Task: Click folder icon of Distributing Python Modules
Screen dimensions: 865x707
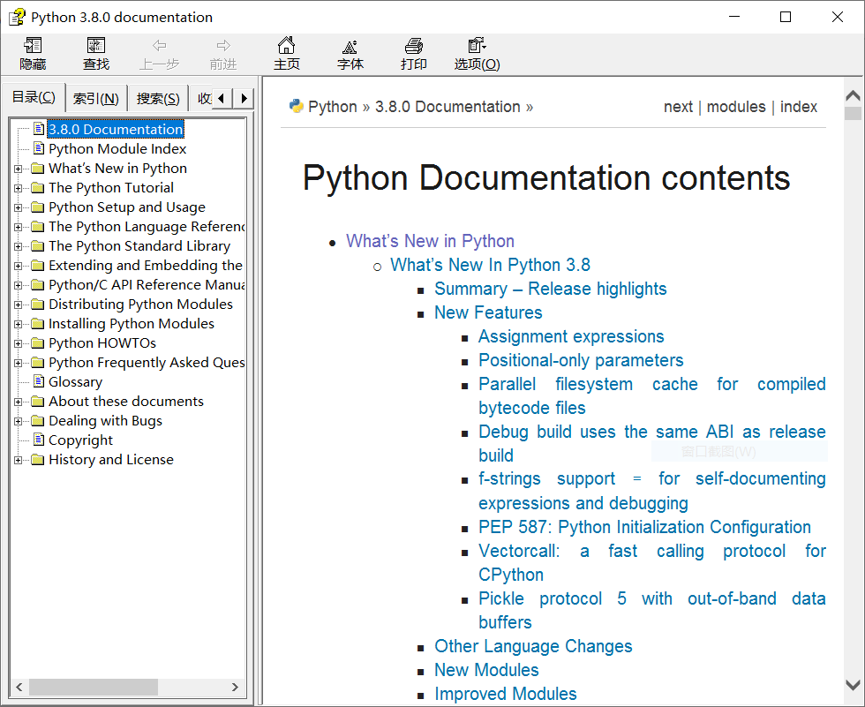Action: pyautogui.click(x=38, y=304)
